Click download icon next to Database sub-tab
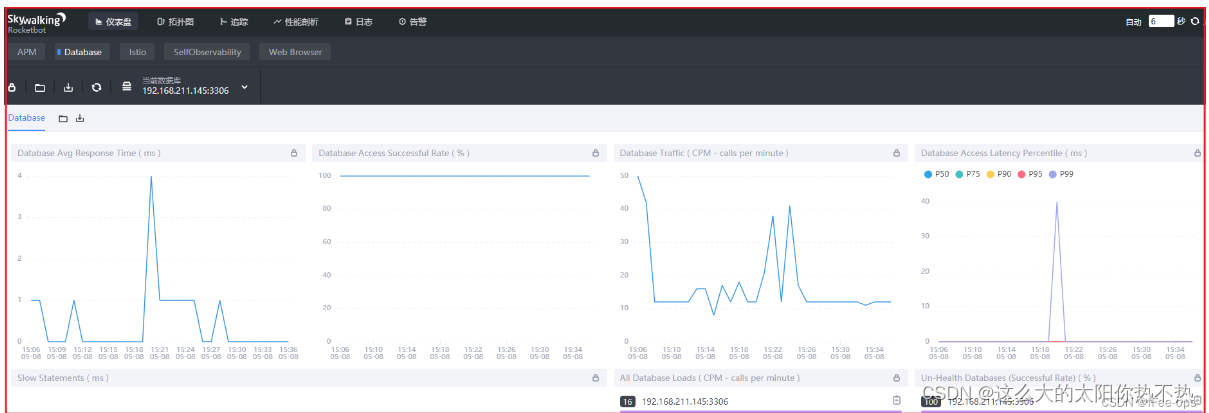1209x413 pixels. click(80, 119)
